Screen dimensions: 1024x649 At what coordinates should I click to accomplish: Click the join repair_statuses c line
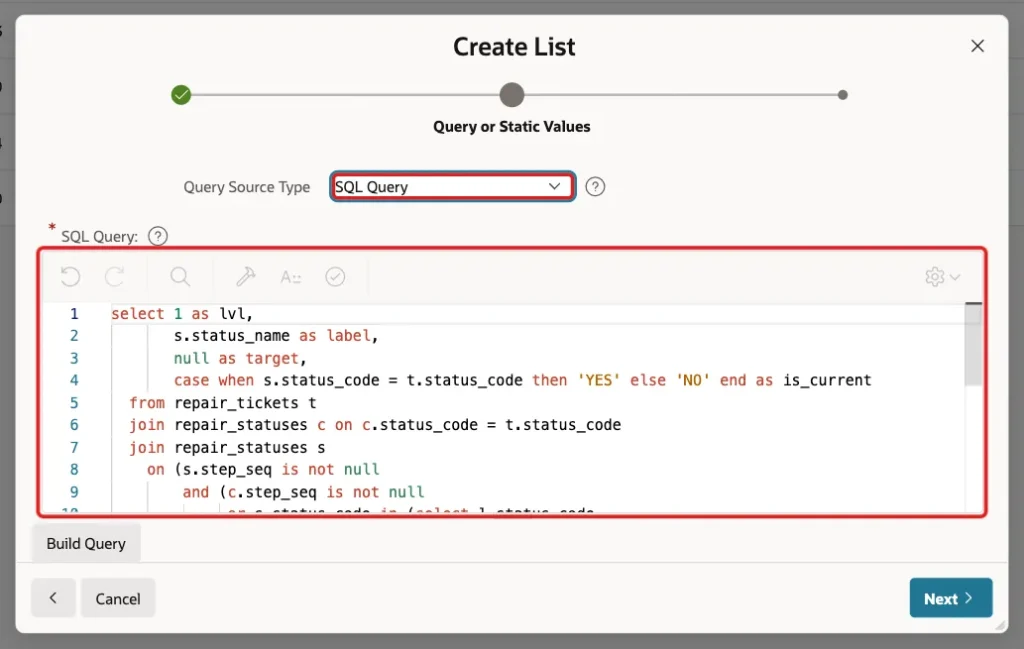point(375,425)
